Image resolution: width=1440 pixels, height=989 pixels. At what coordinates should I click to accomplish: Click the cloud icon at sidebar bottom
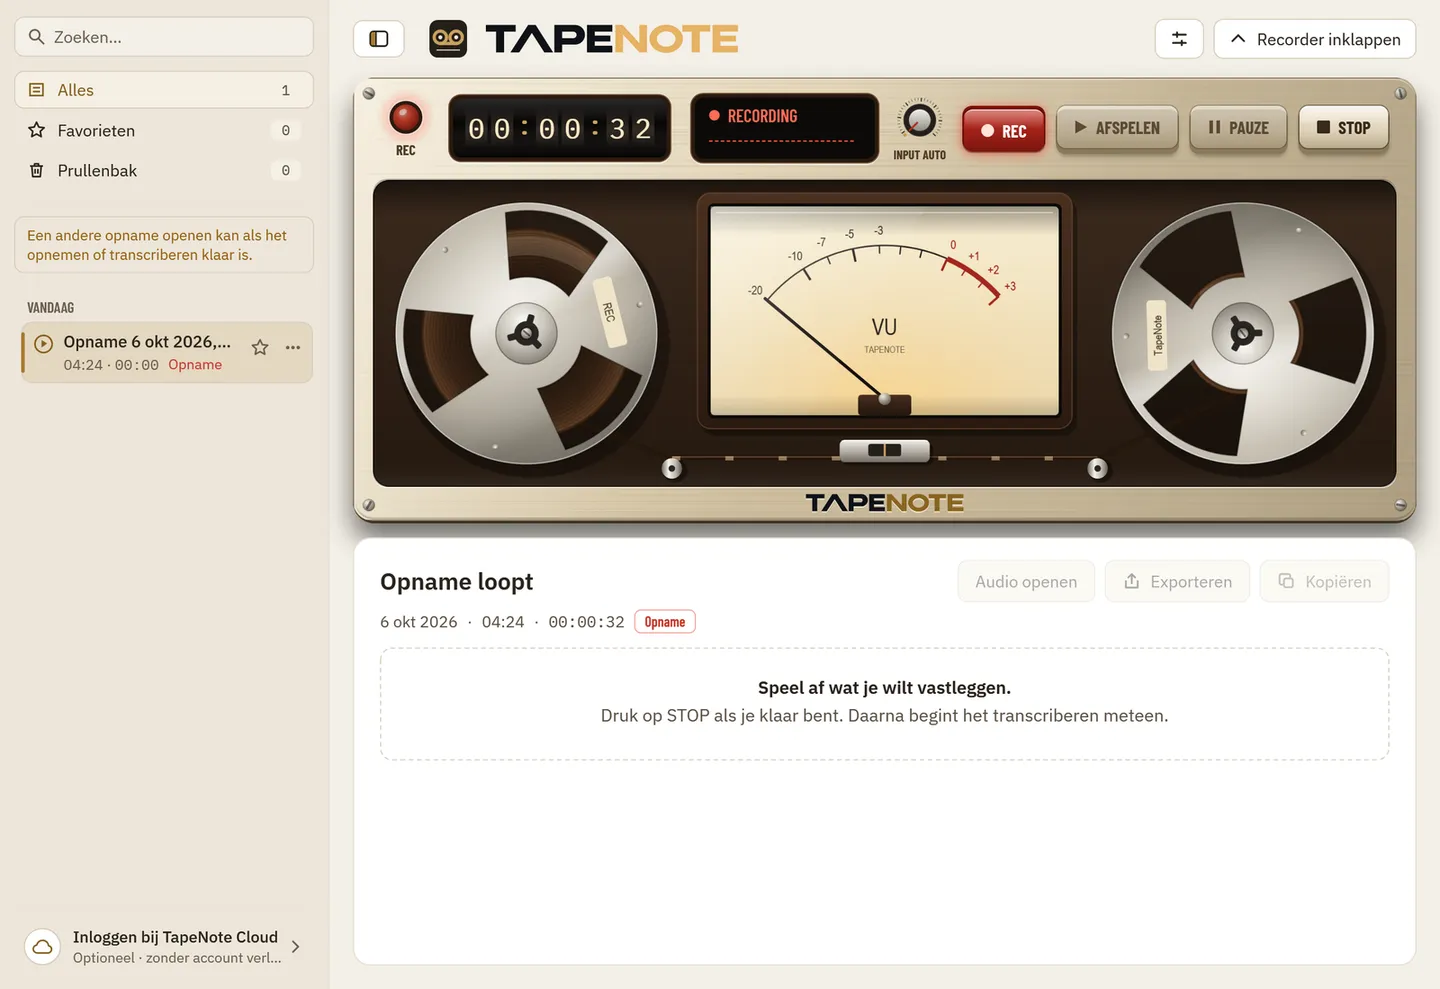pyautogui.click(x=42, y=946)
